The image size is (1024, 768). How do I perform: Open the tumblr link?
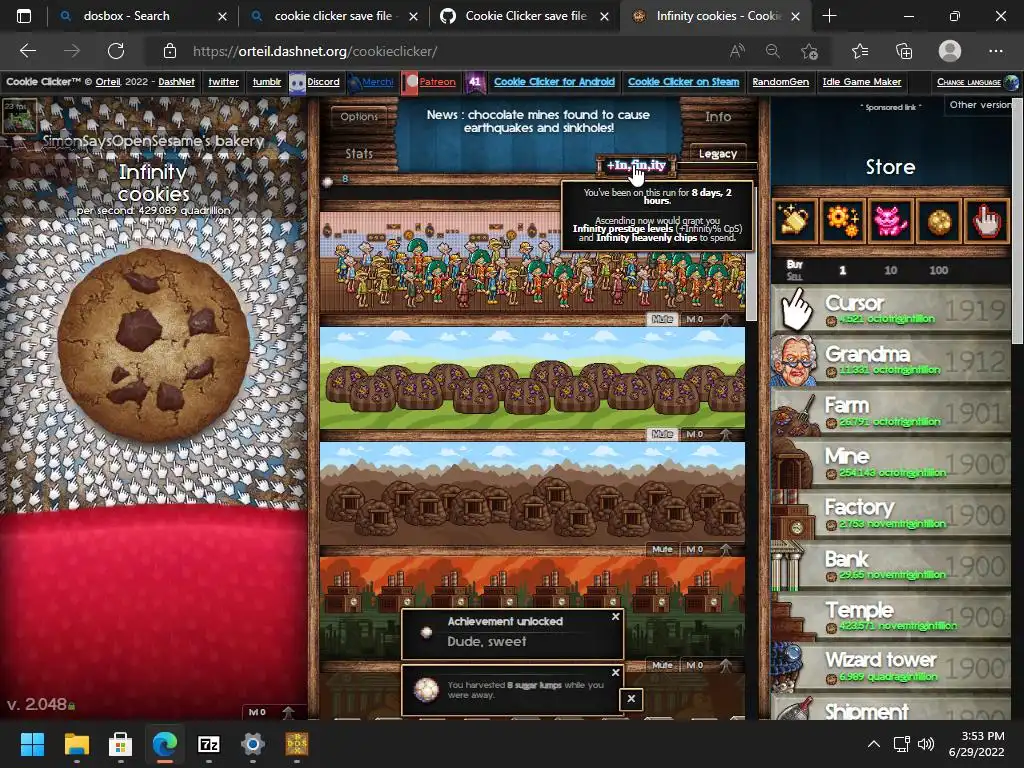coord(266,82)
